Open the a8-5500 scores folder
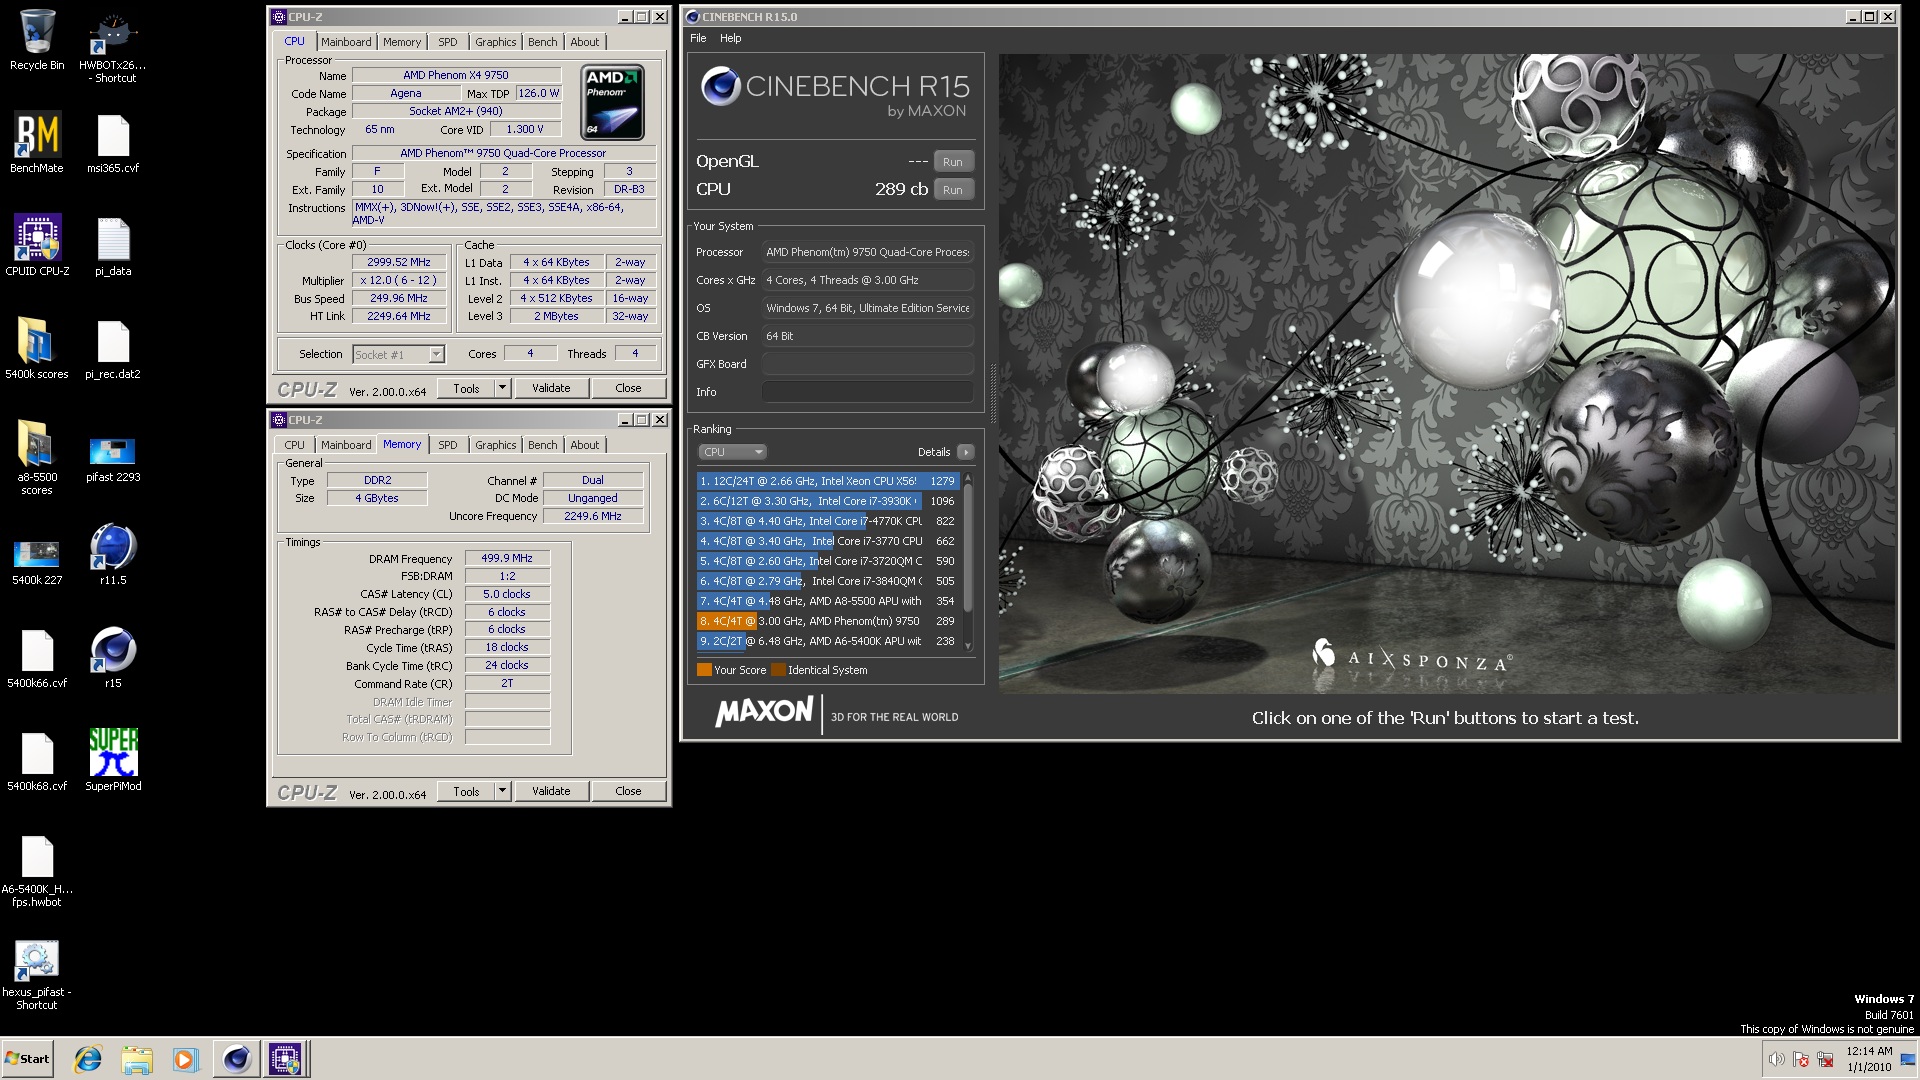Image resolution: width=1920 pixels, height=1080 pixels. pos(37,458)
